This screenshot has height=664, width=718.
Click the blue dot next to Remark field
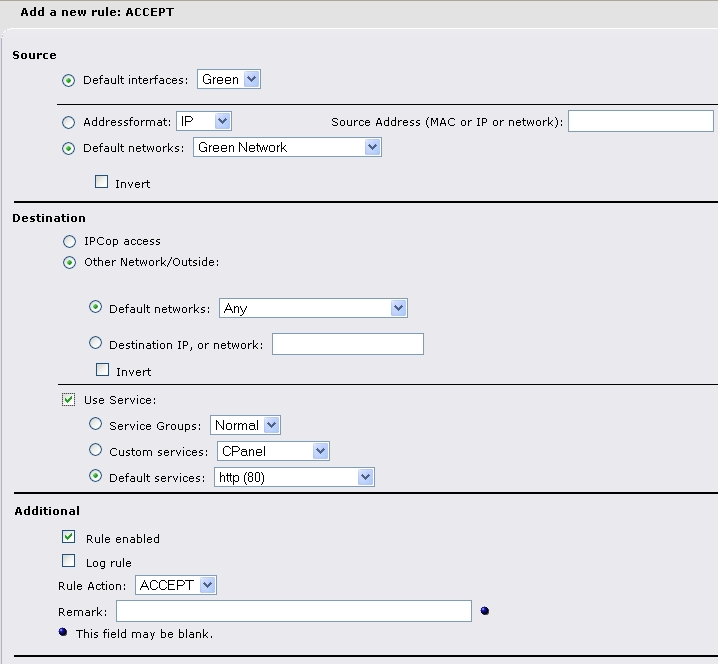click(x=484, y=611)
